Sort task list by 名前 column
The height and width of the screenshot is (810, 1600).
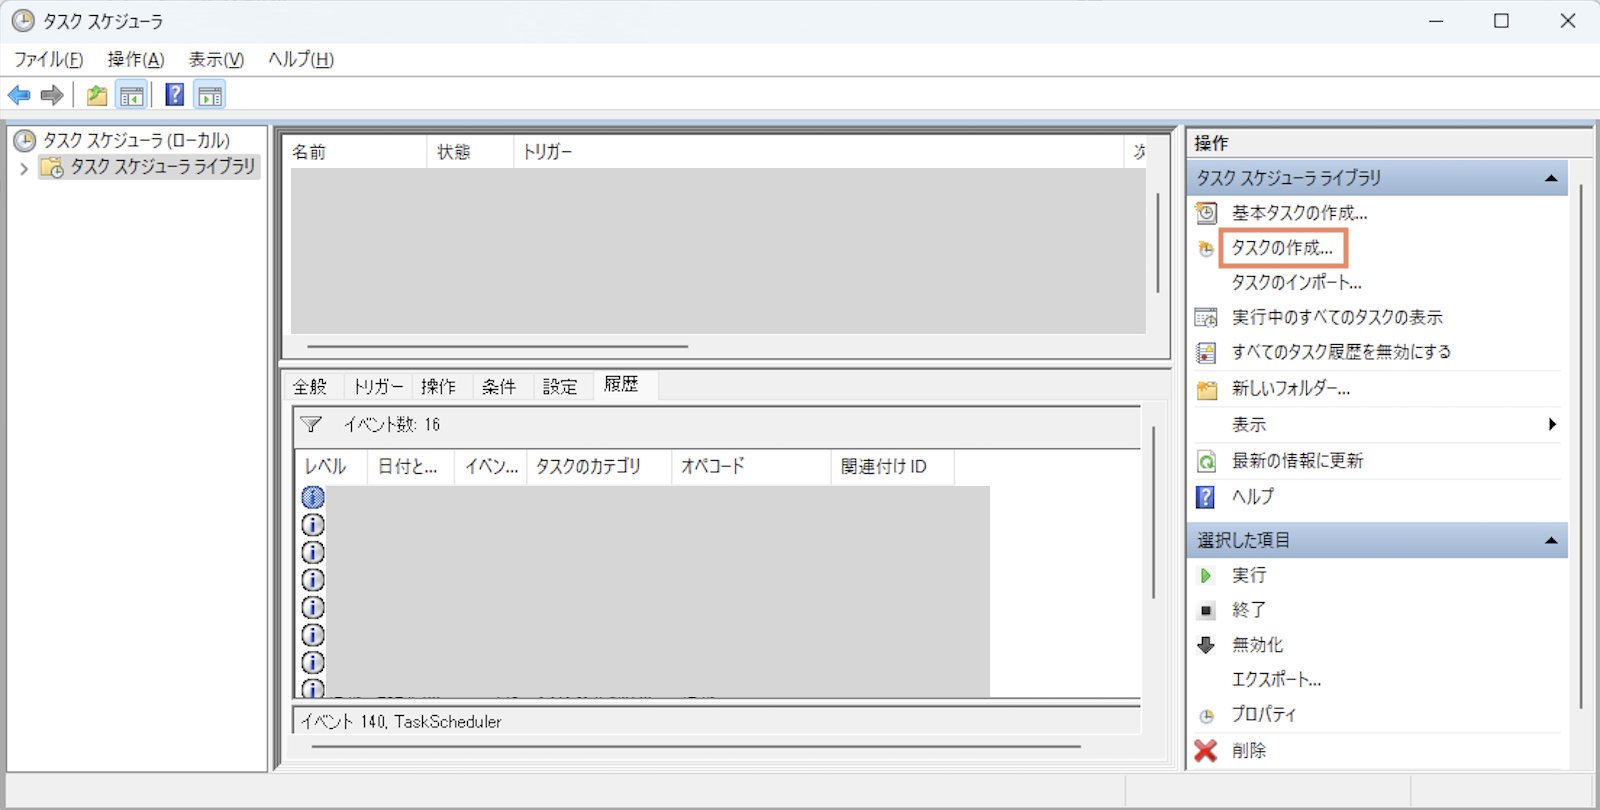tap(357, 152)
